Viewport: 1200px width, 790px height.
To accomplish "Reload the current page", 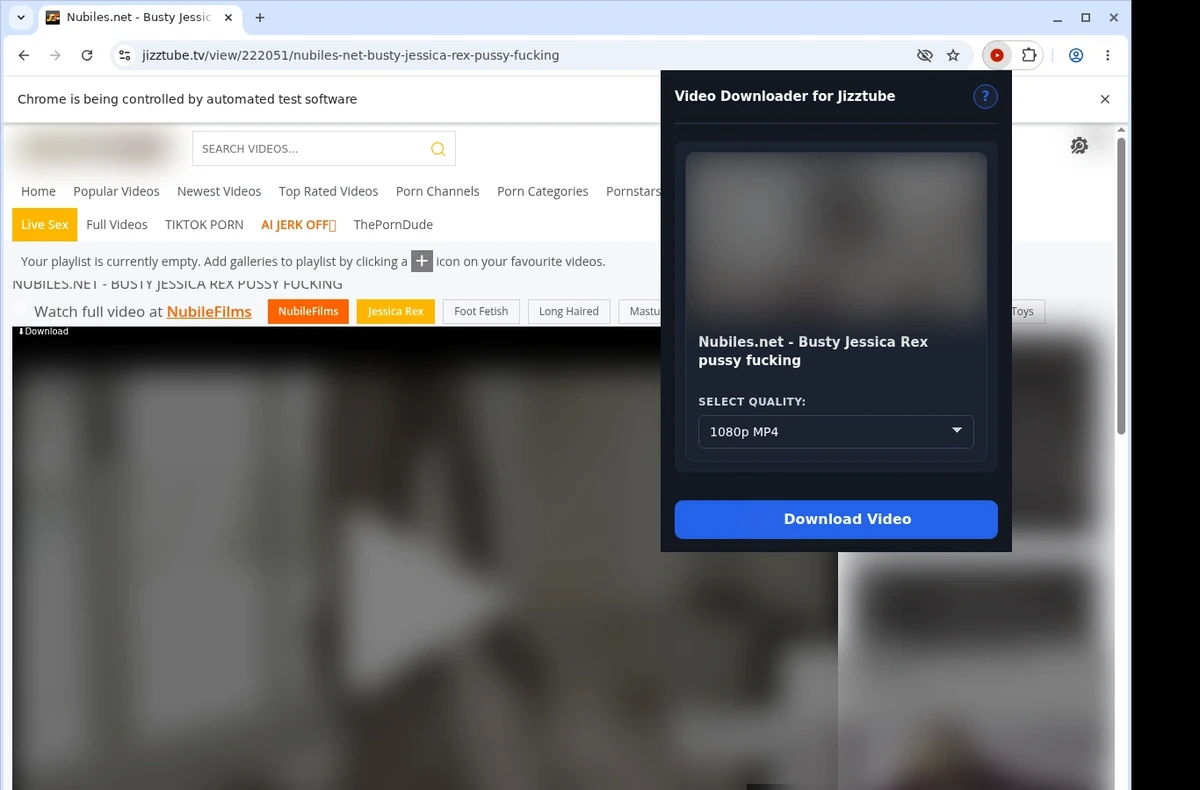I will click(87, 56).
